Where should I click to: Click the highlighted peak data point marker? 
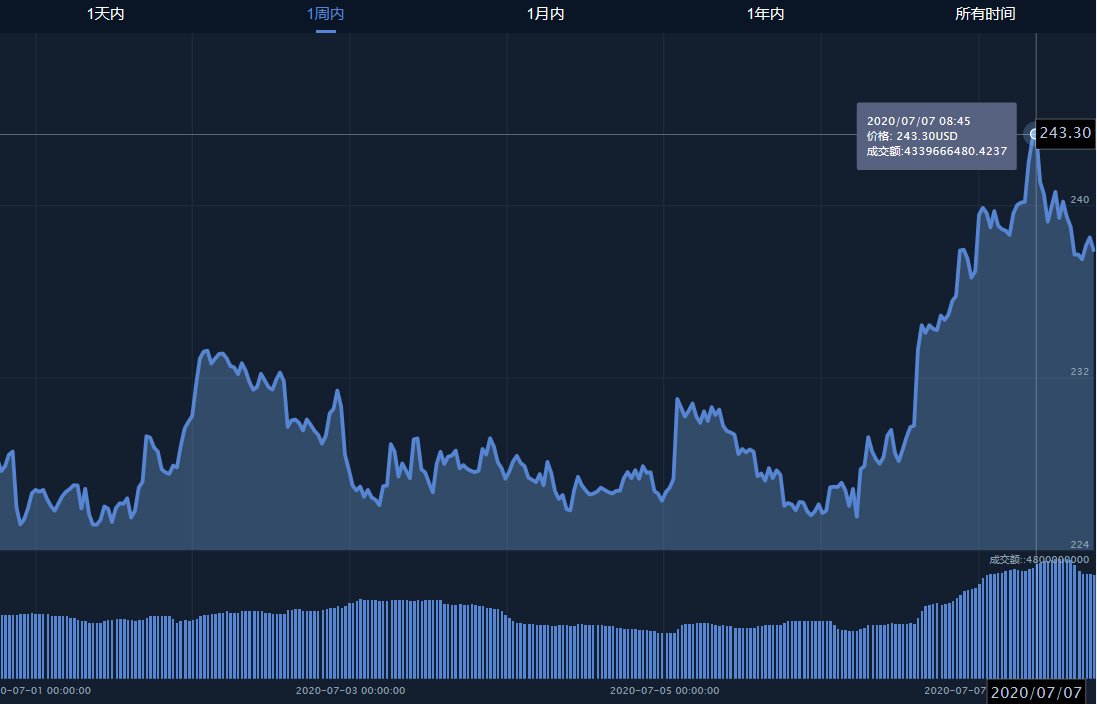pos(1035,134)
